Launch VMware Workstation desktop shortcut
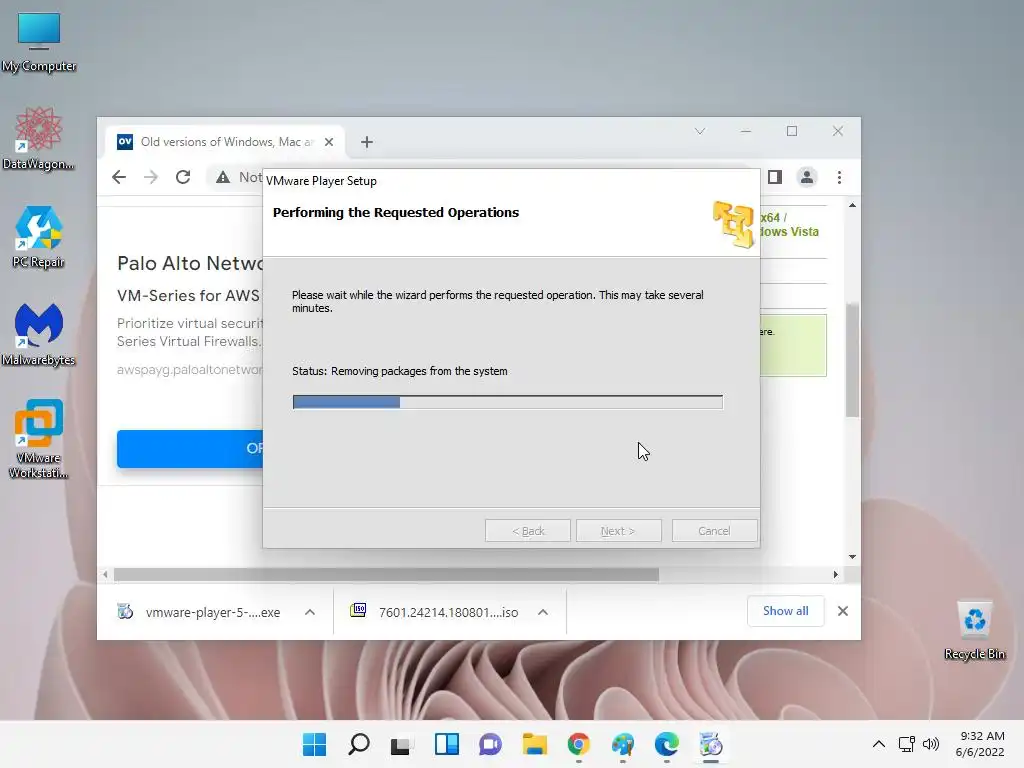 (39, 439)
